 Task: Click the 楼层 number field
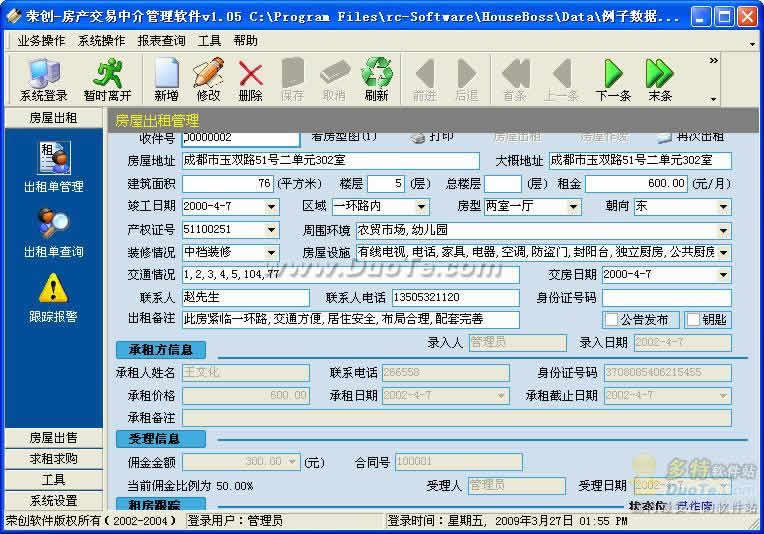pyautogui.click(x=386, y=184)
